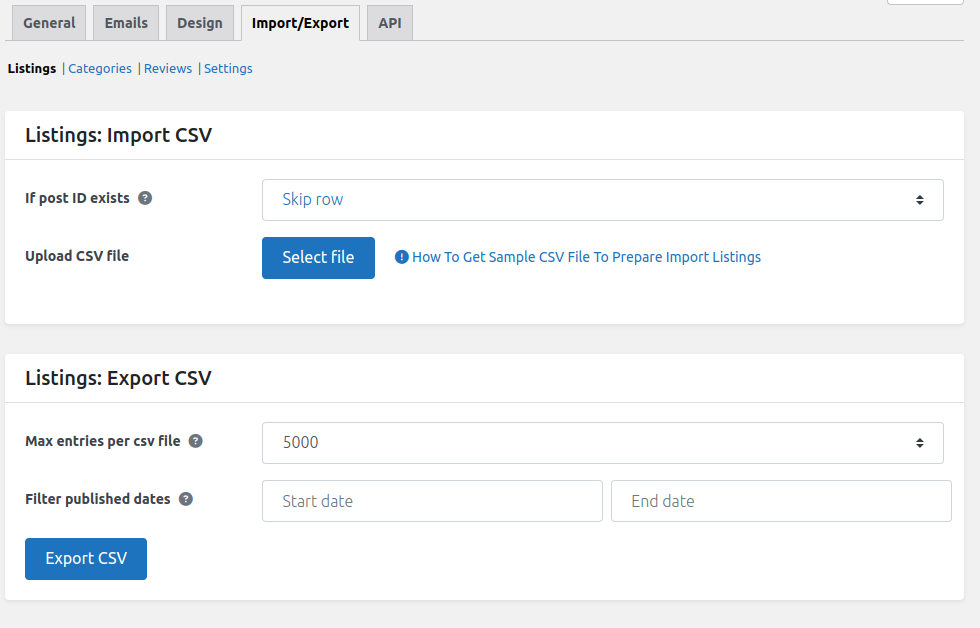Click help icon next to Max entries per csv file
Viewport: 980px width, 628px height.
coord(196,441)
